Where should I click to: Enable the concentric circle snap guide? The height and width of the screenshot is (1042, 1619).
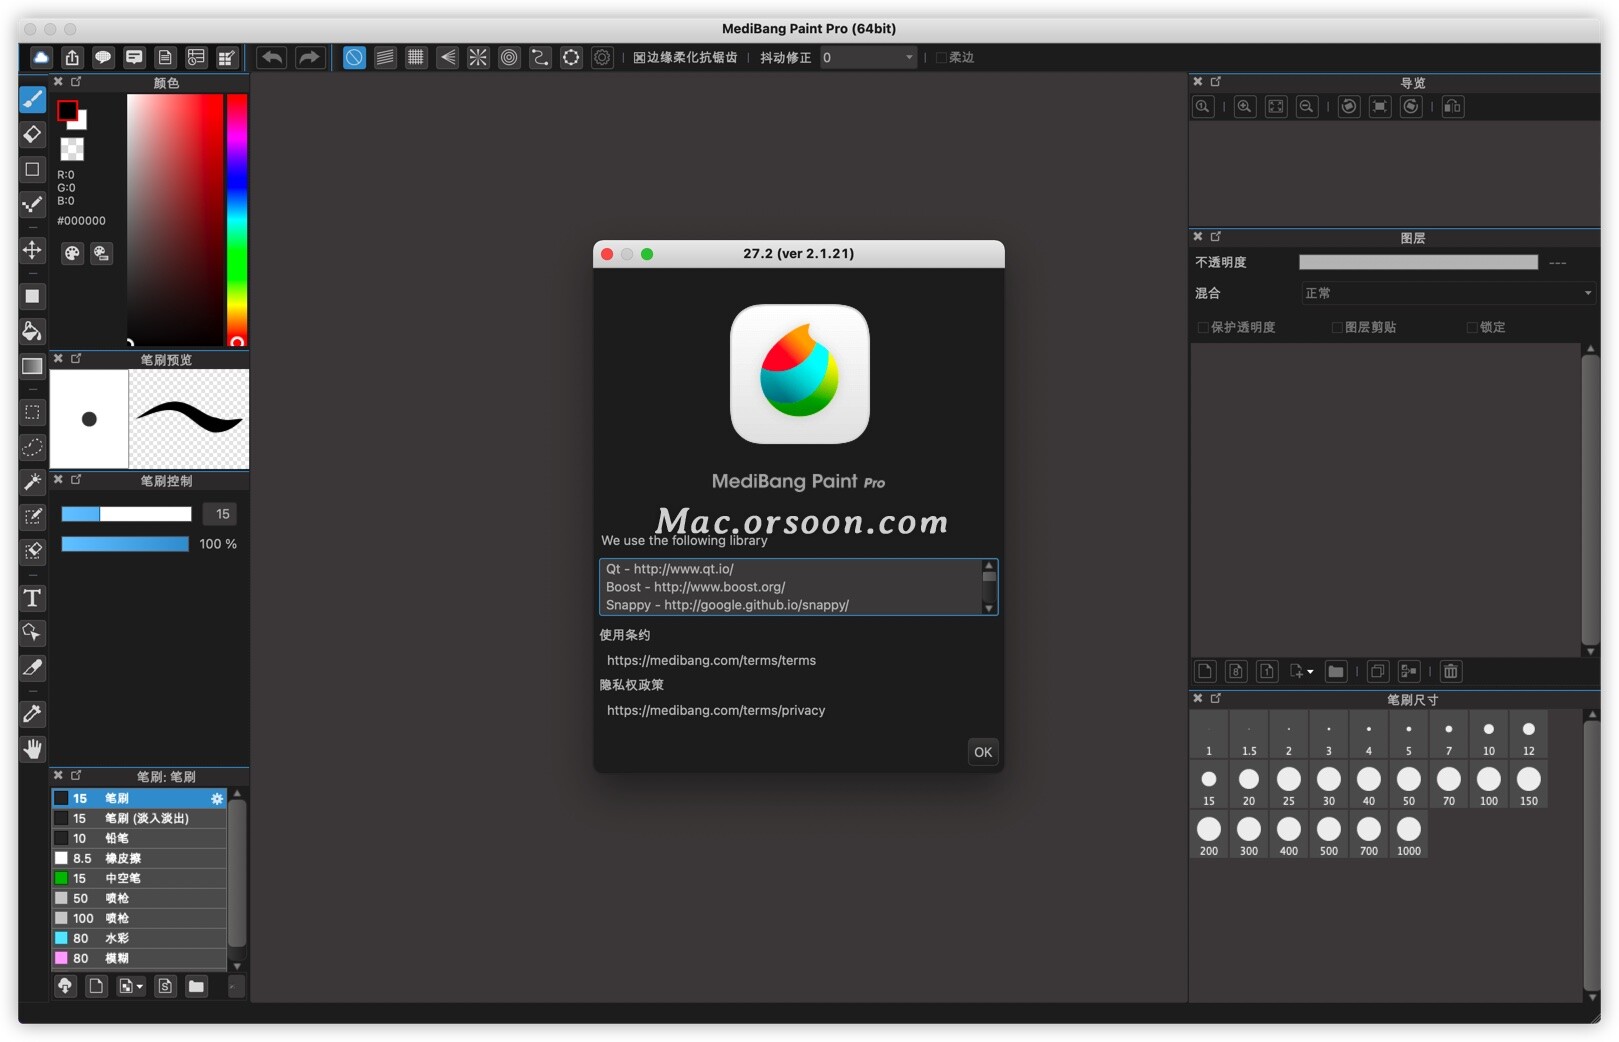(x=509, y=57)
